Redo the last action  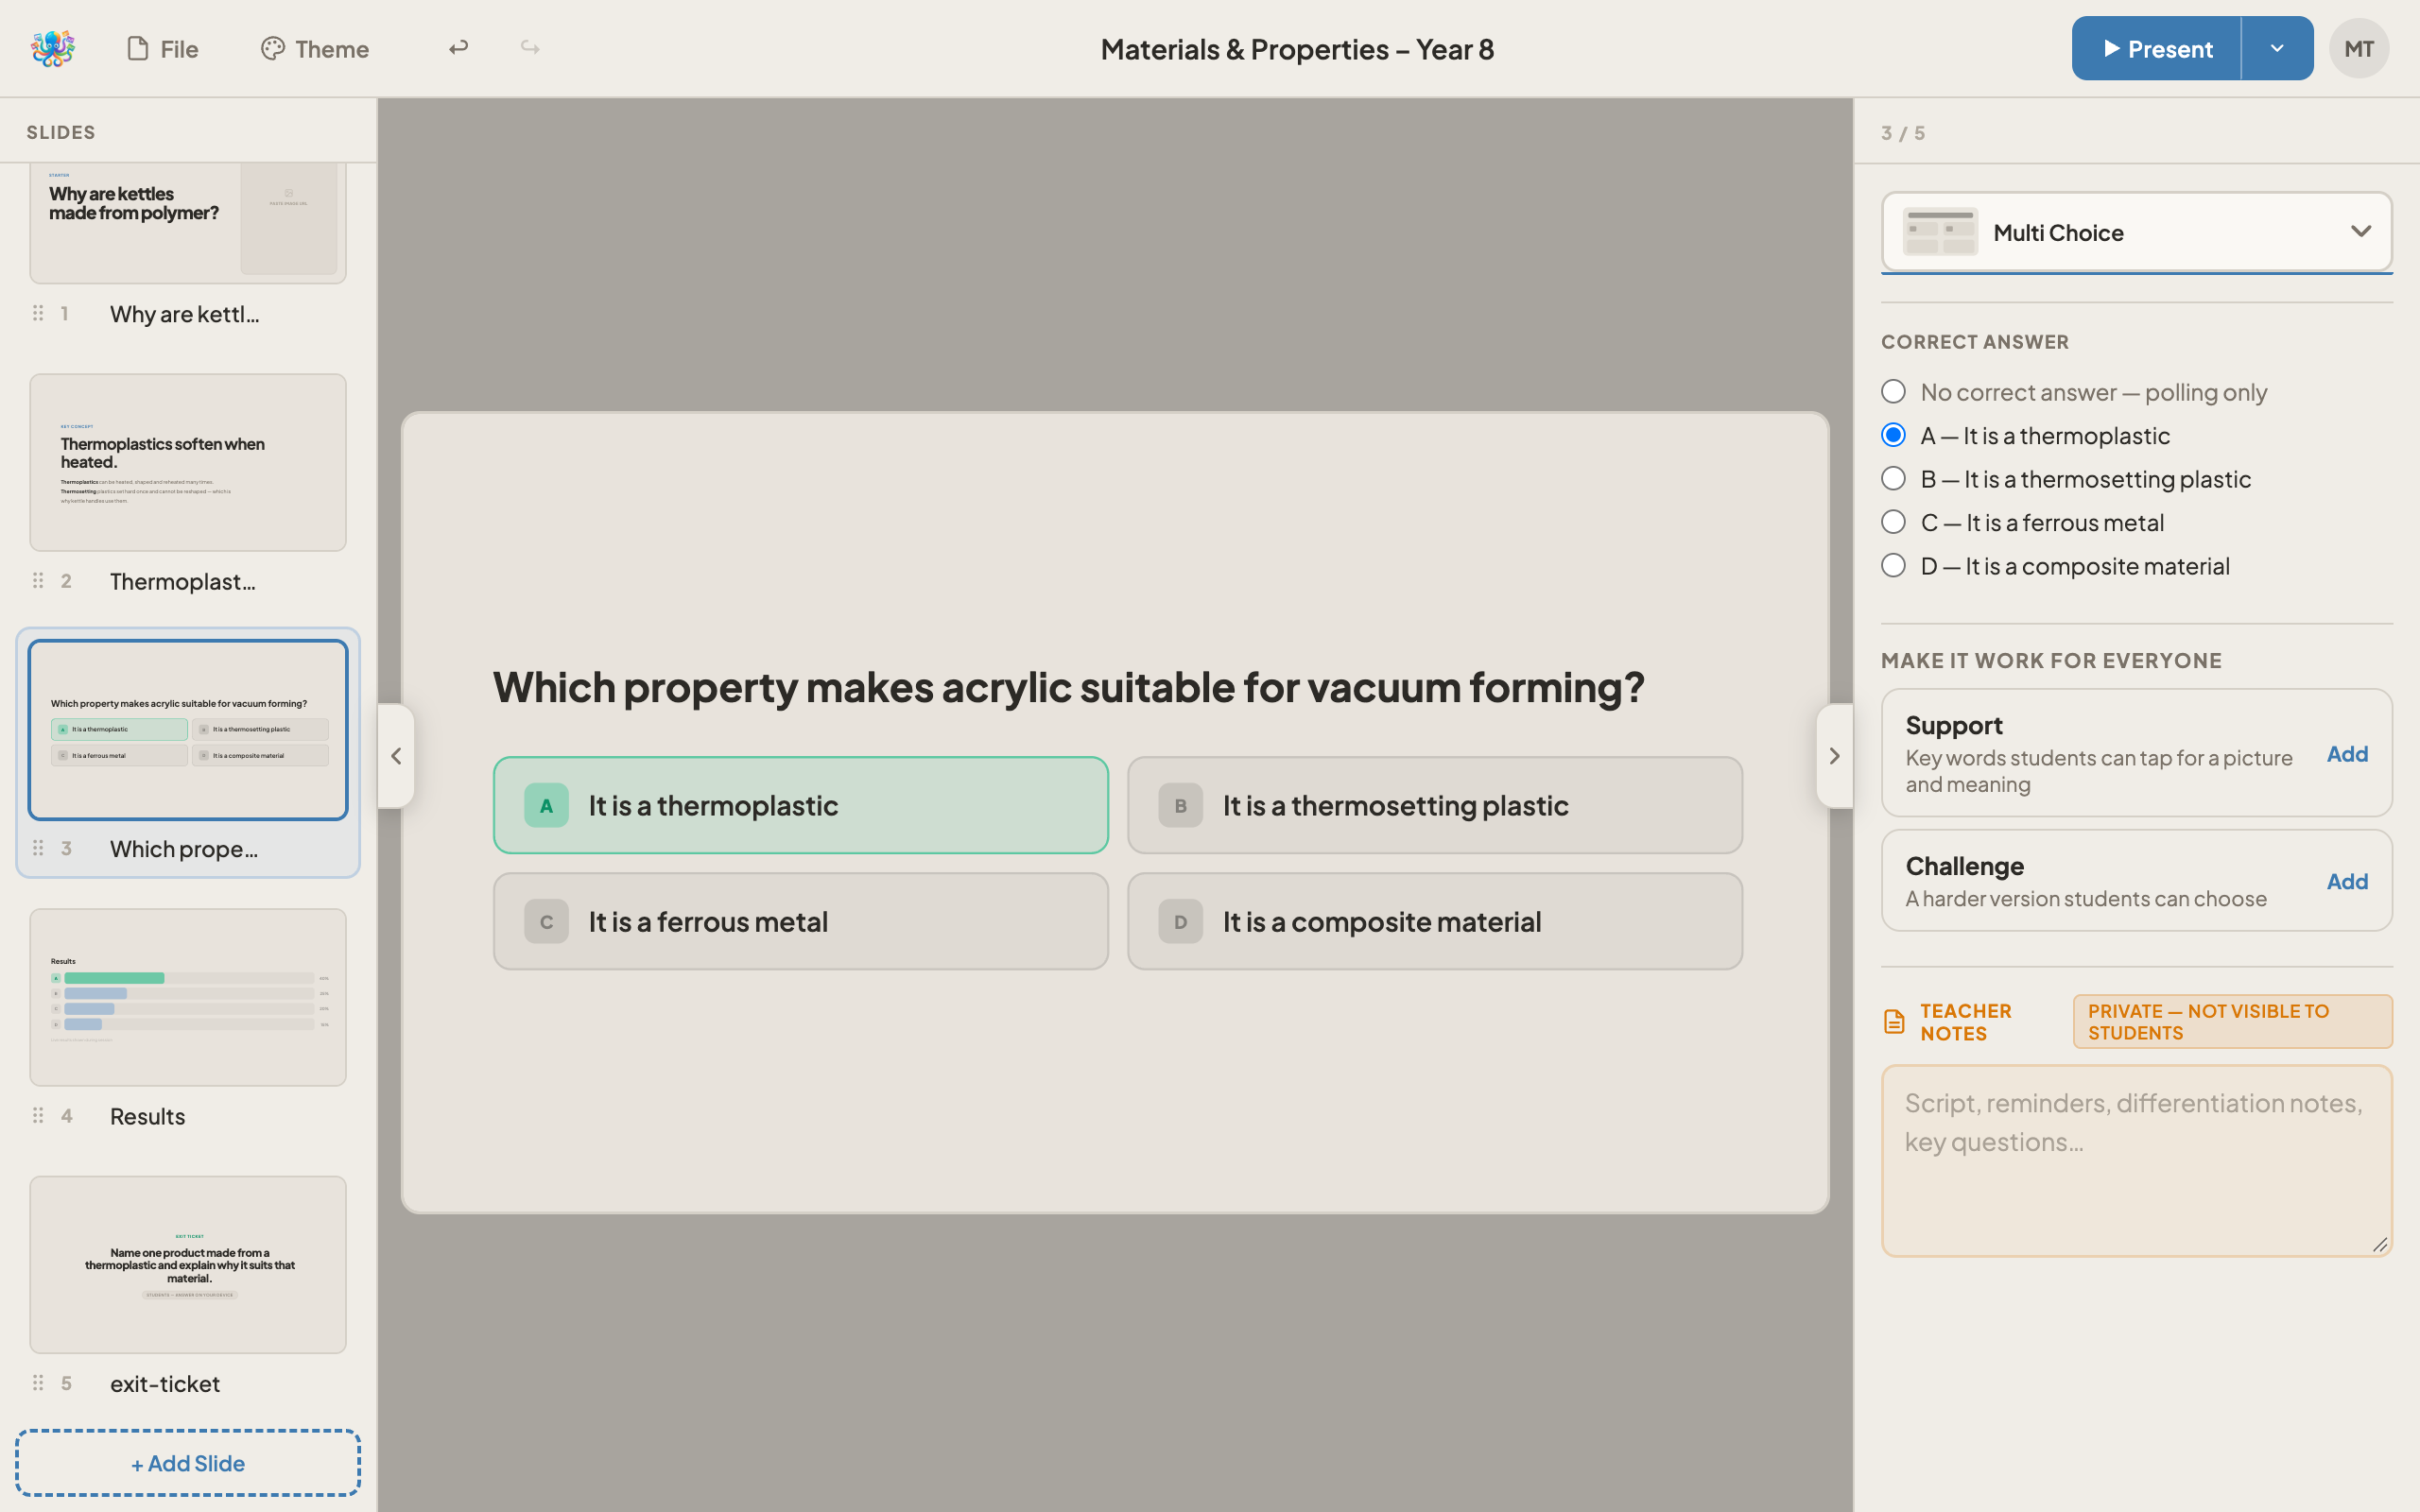[x=530, y=48]
